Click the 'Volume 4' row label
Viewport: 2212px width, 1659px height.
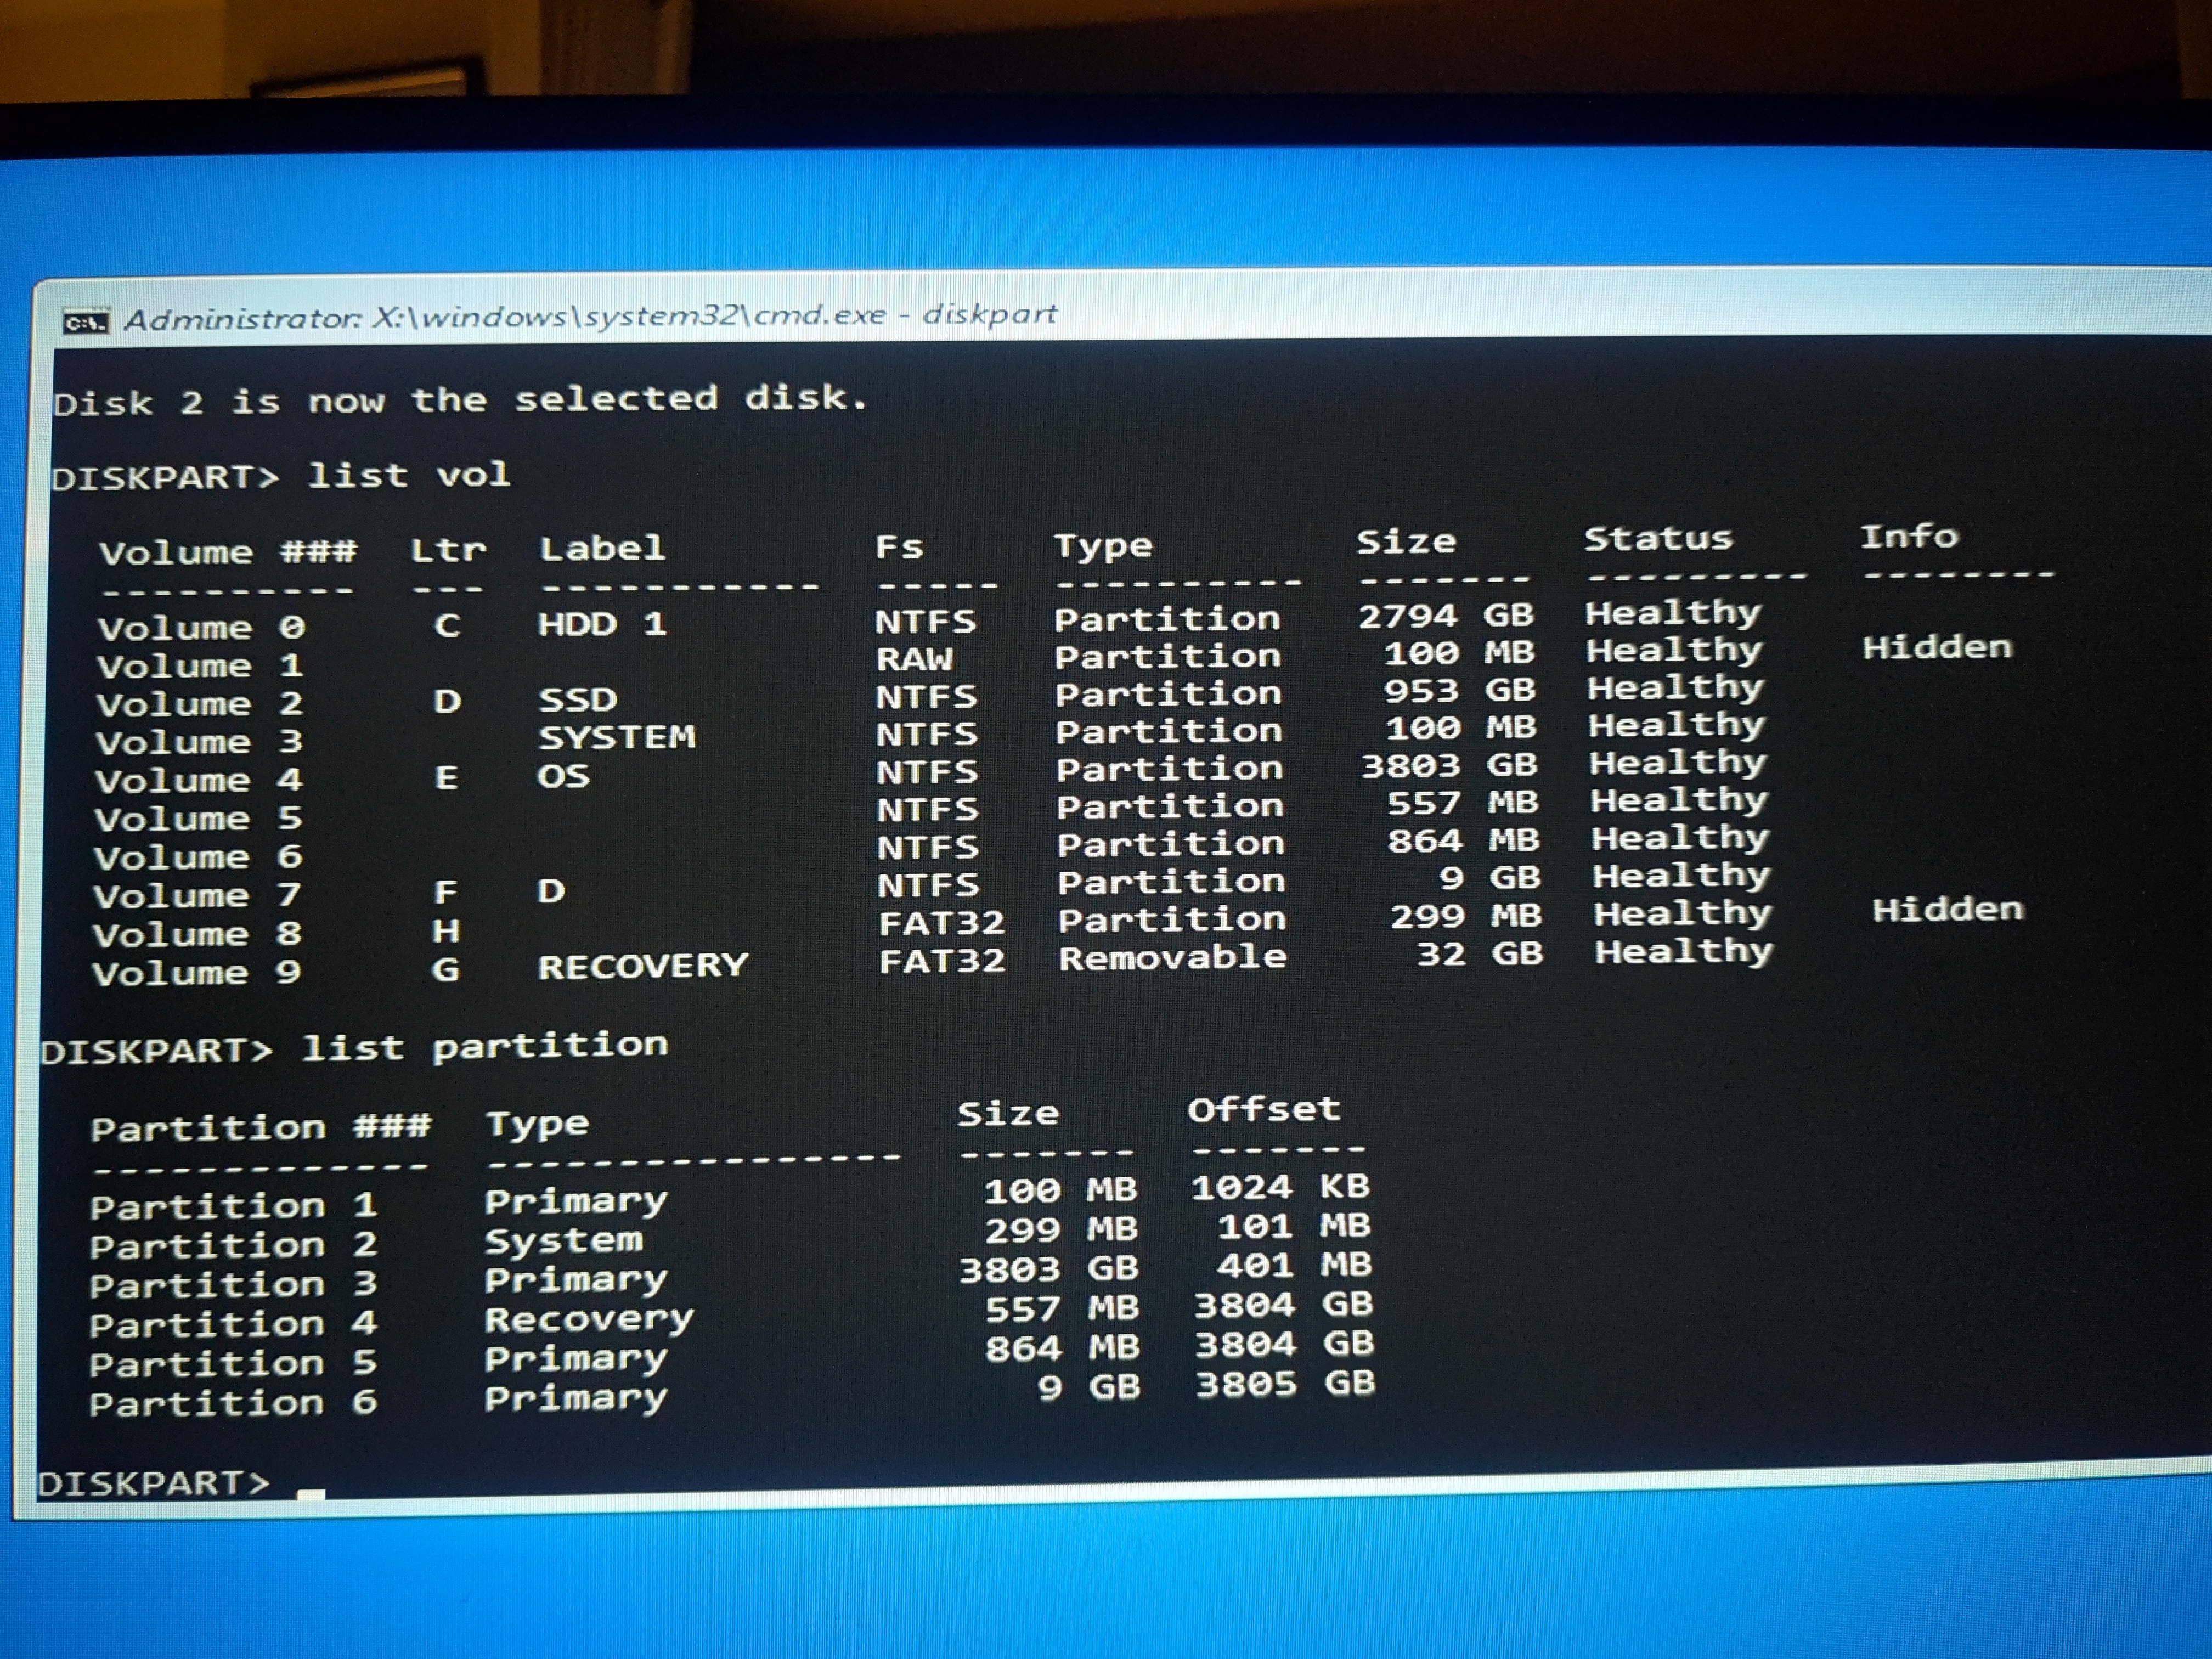tap(198, 780)
